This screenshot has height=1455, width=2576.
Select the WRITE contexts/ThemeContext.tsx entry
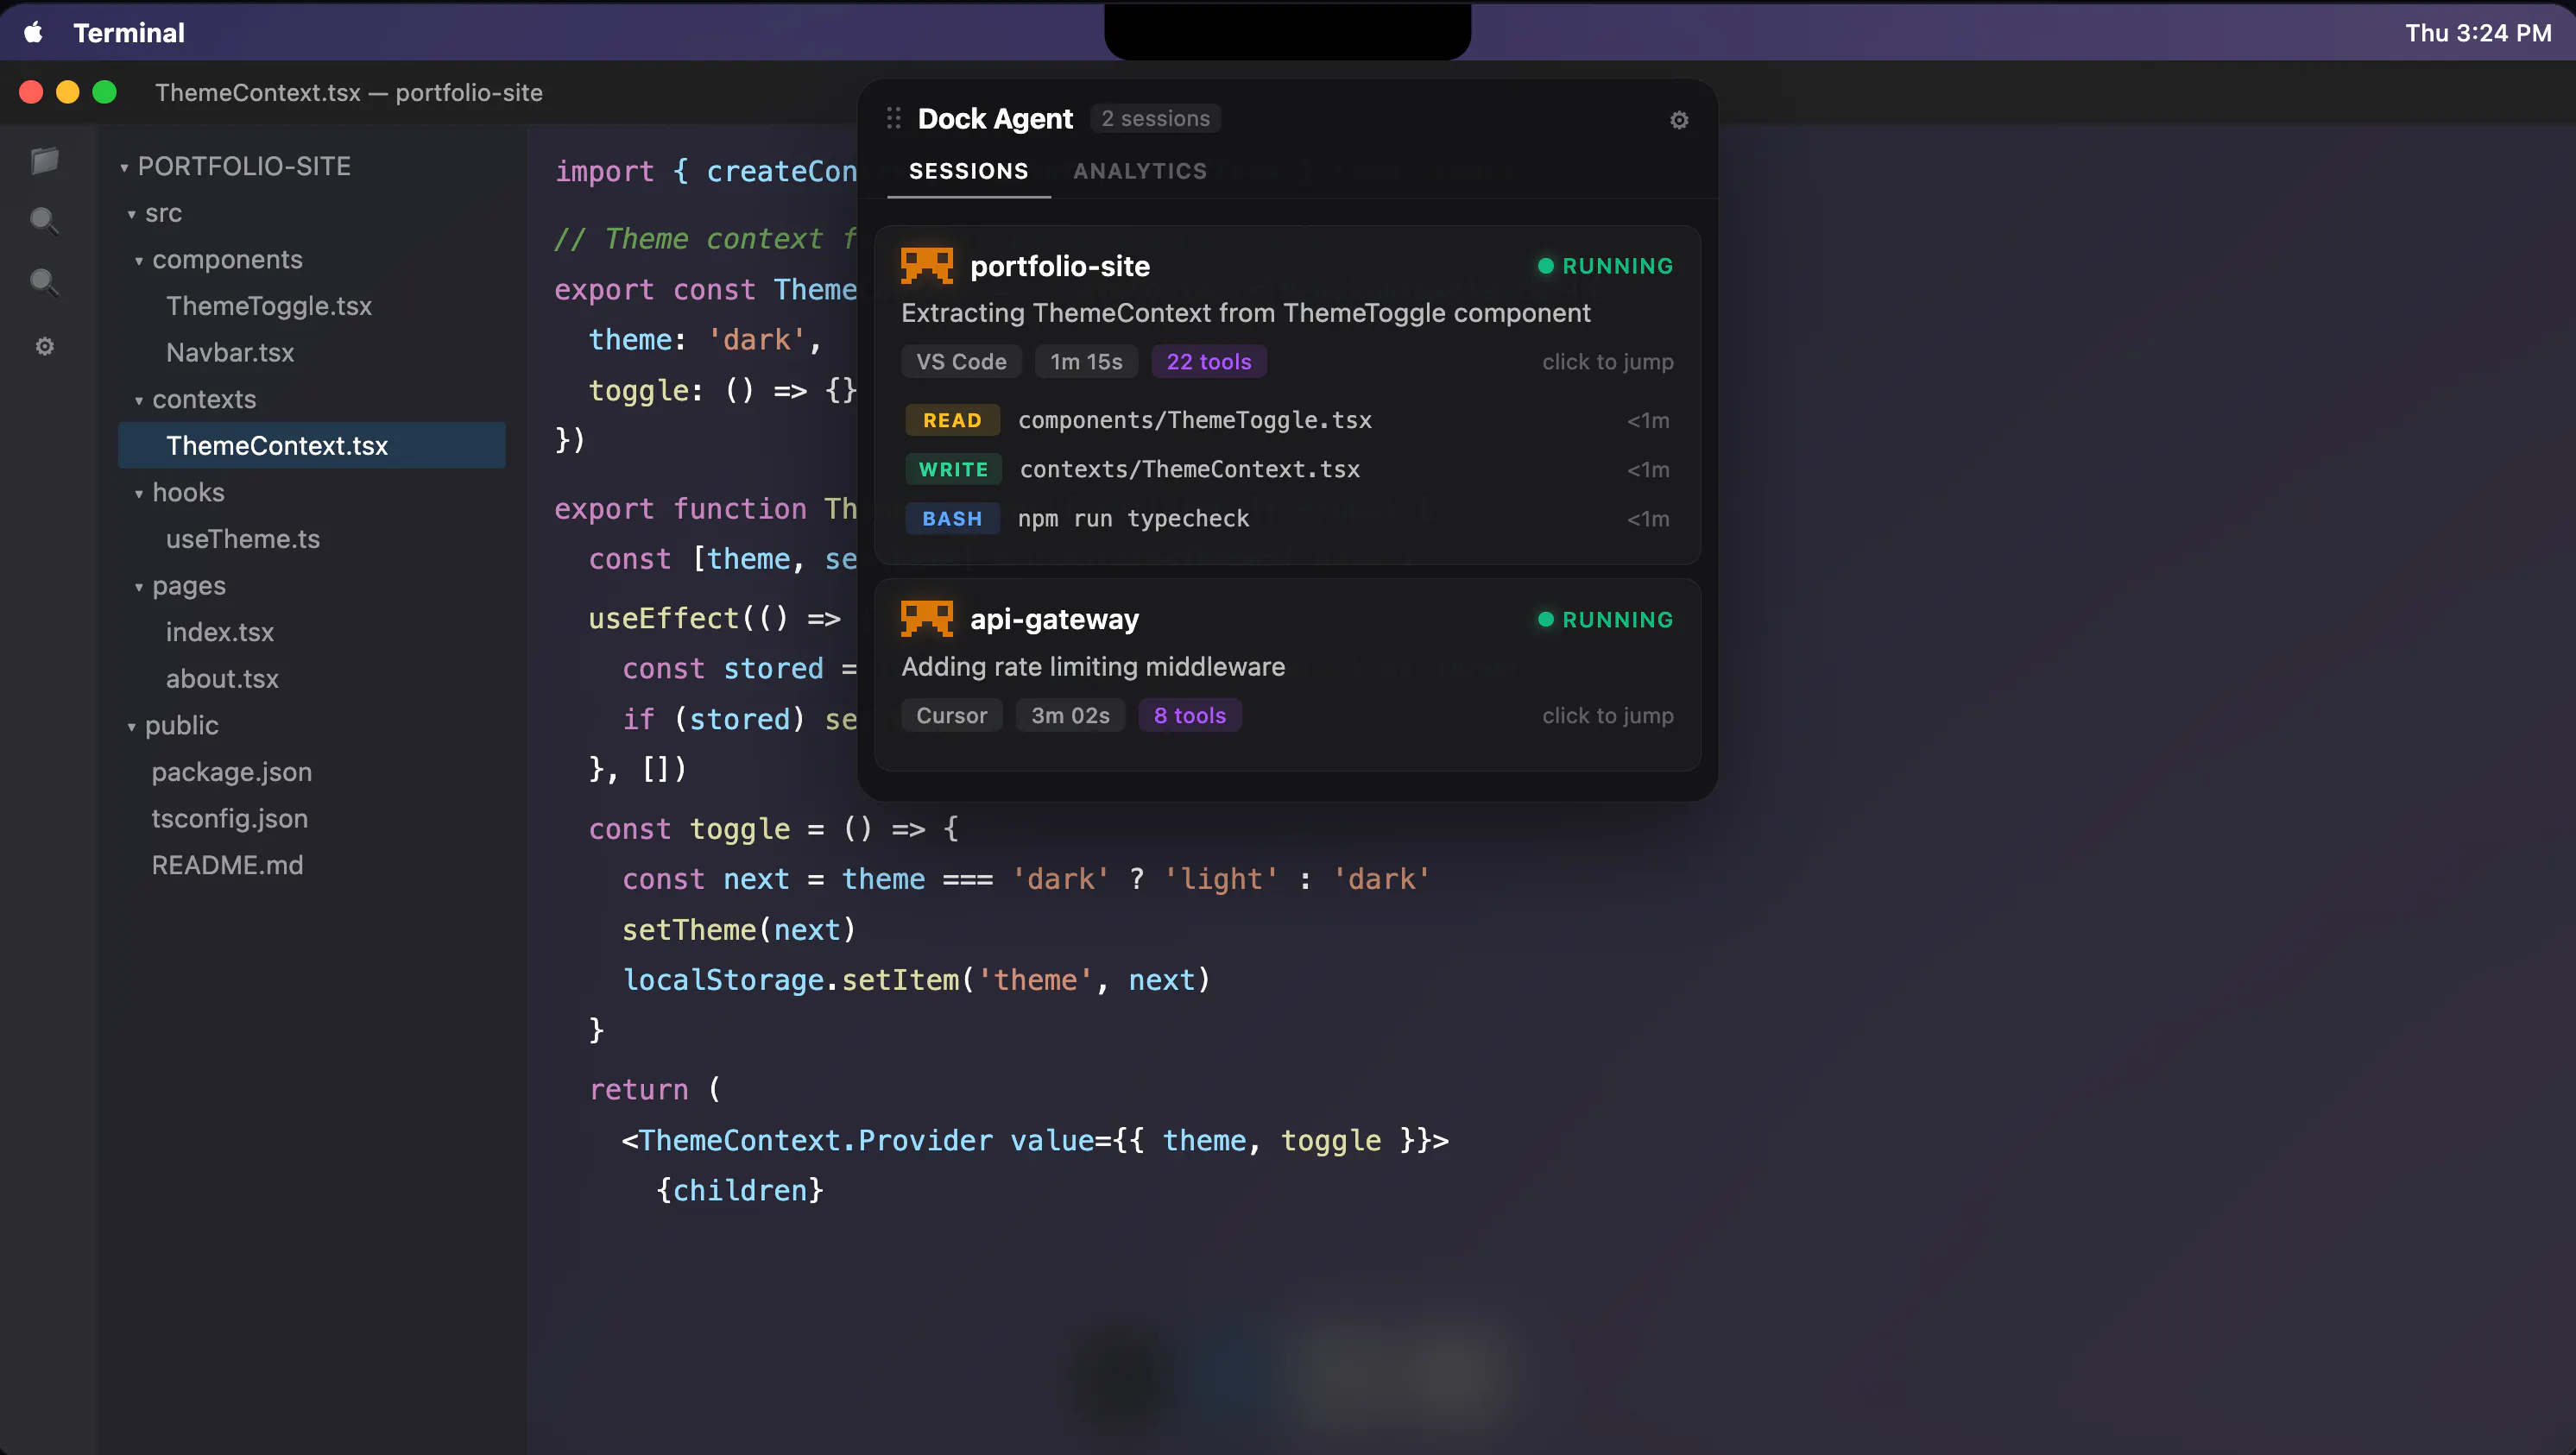click(1287, 469)
